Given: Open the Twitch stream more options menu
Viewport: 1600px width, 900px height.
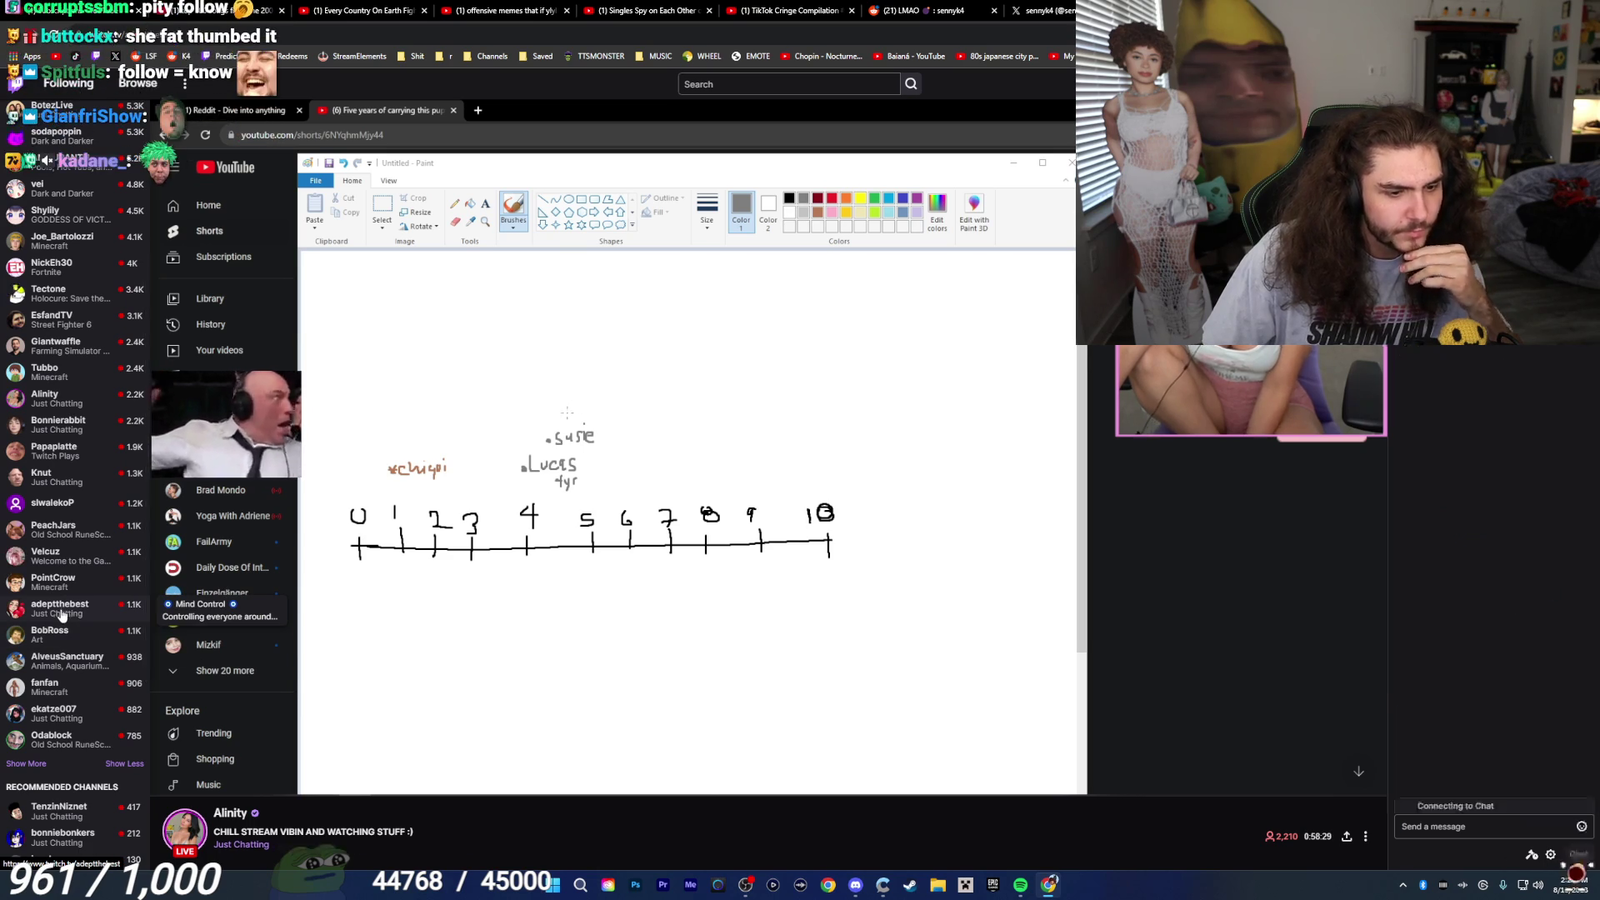Looking at the screenshot, I should [x=1365, y=836].
